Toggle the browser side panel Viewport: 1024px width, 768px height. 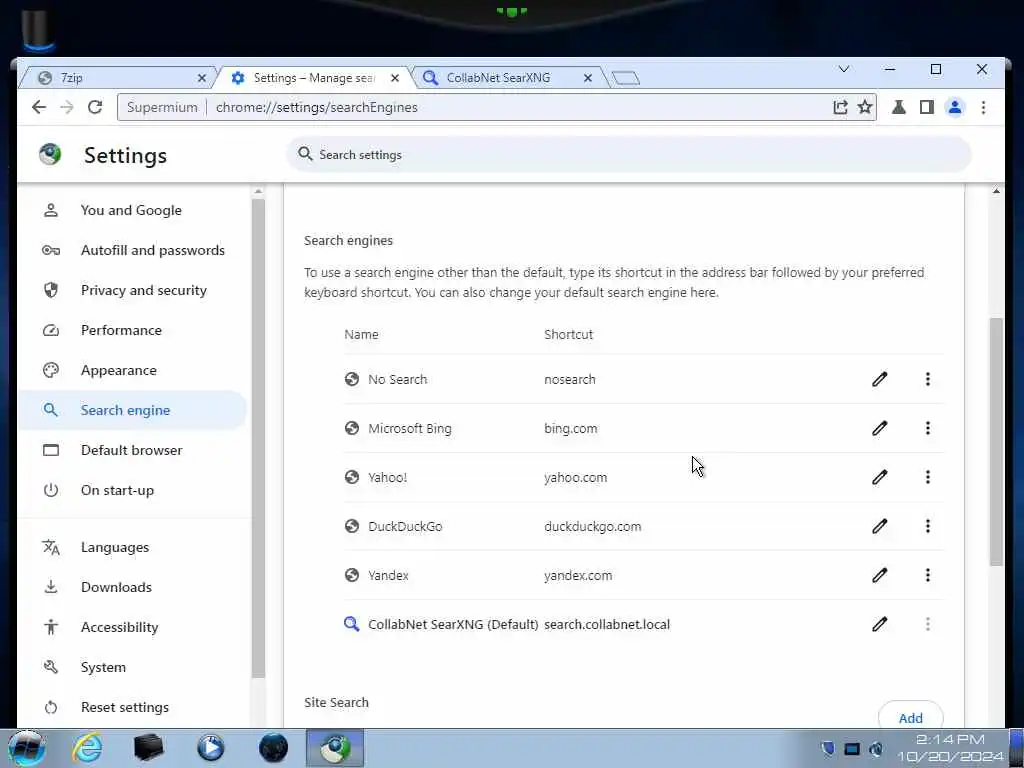(x=926, y=107)
